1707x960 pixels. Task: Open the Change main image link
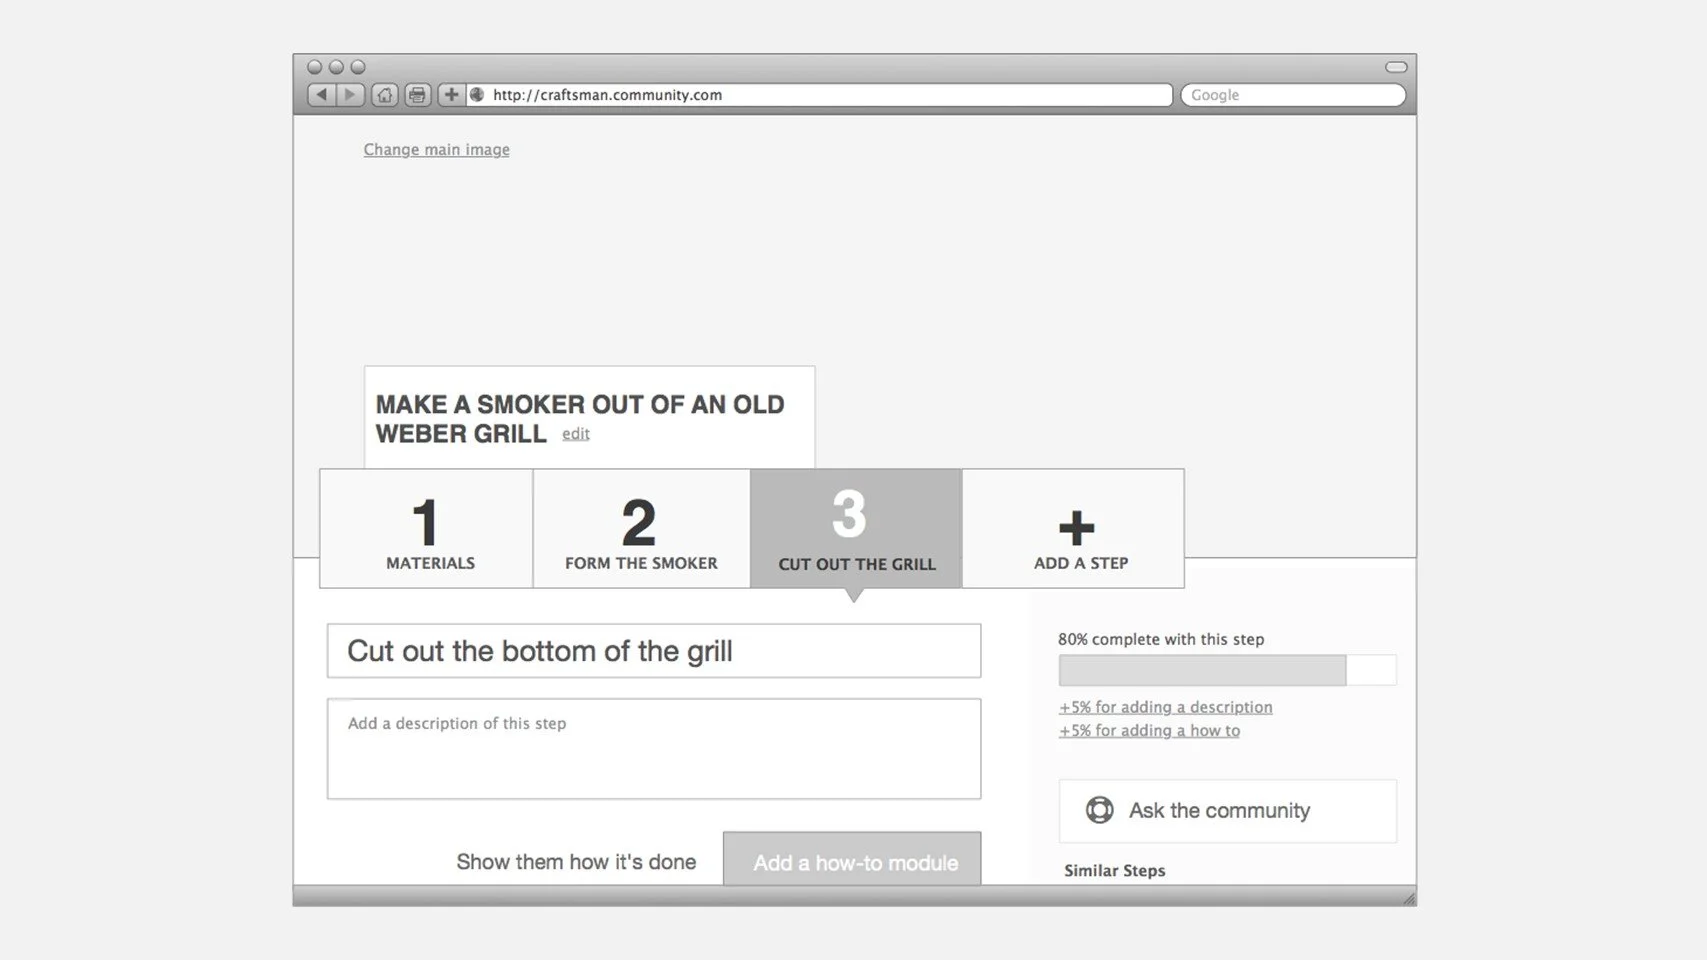[436, 149]
